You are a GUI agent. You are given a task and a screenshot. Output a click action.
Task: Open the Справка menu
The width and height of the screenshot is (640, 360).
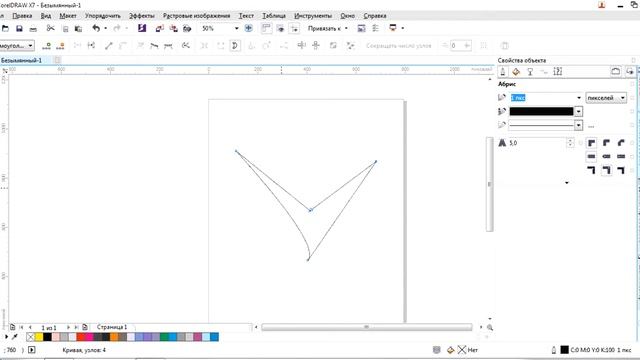click(375, 16)
